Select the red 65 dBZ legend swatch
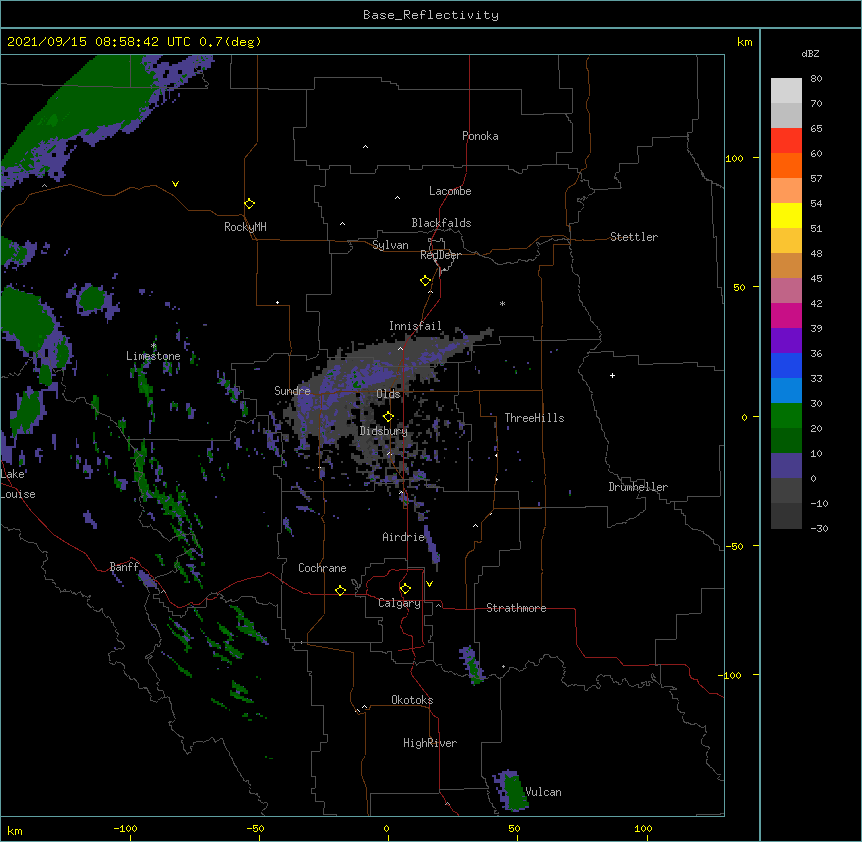 click(786, 140)
